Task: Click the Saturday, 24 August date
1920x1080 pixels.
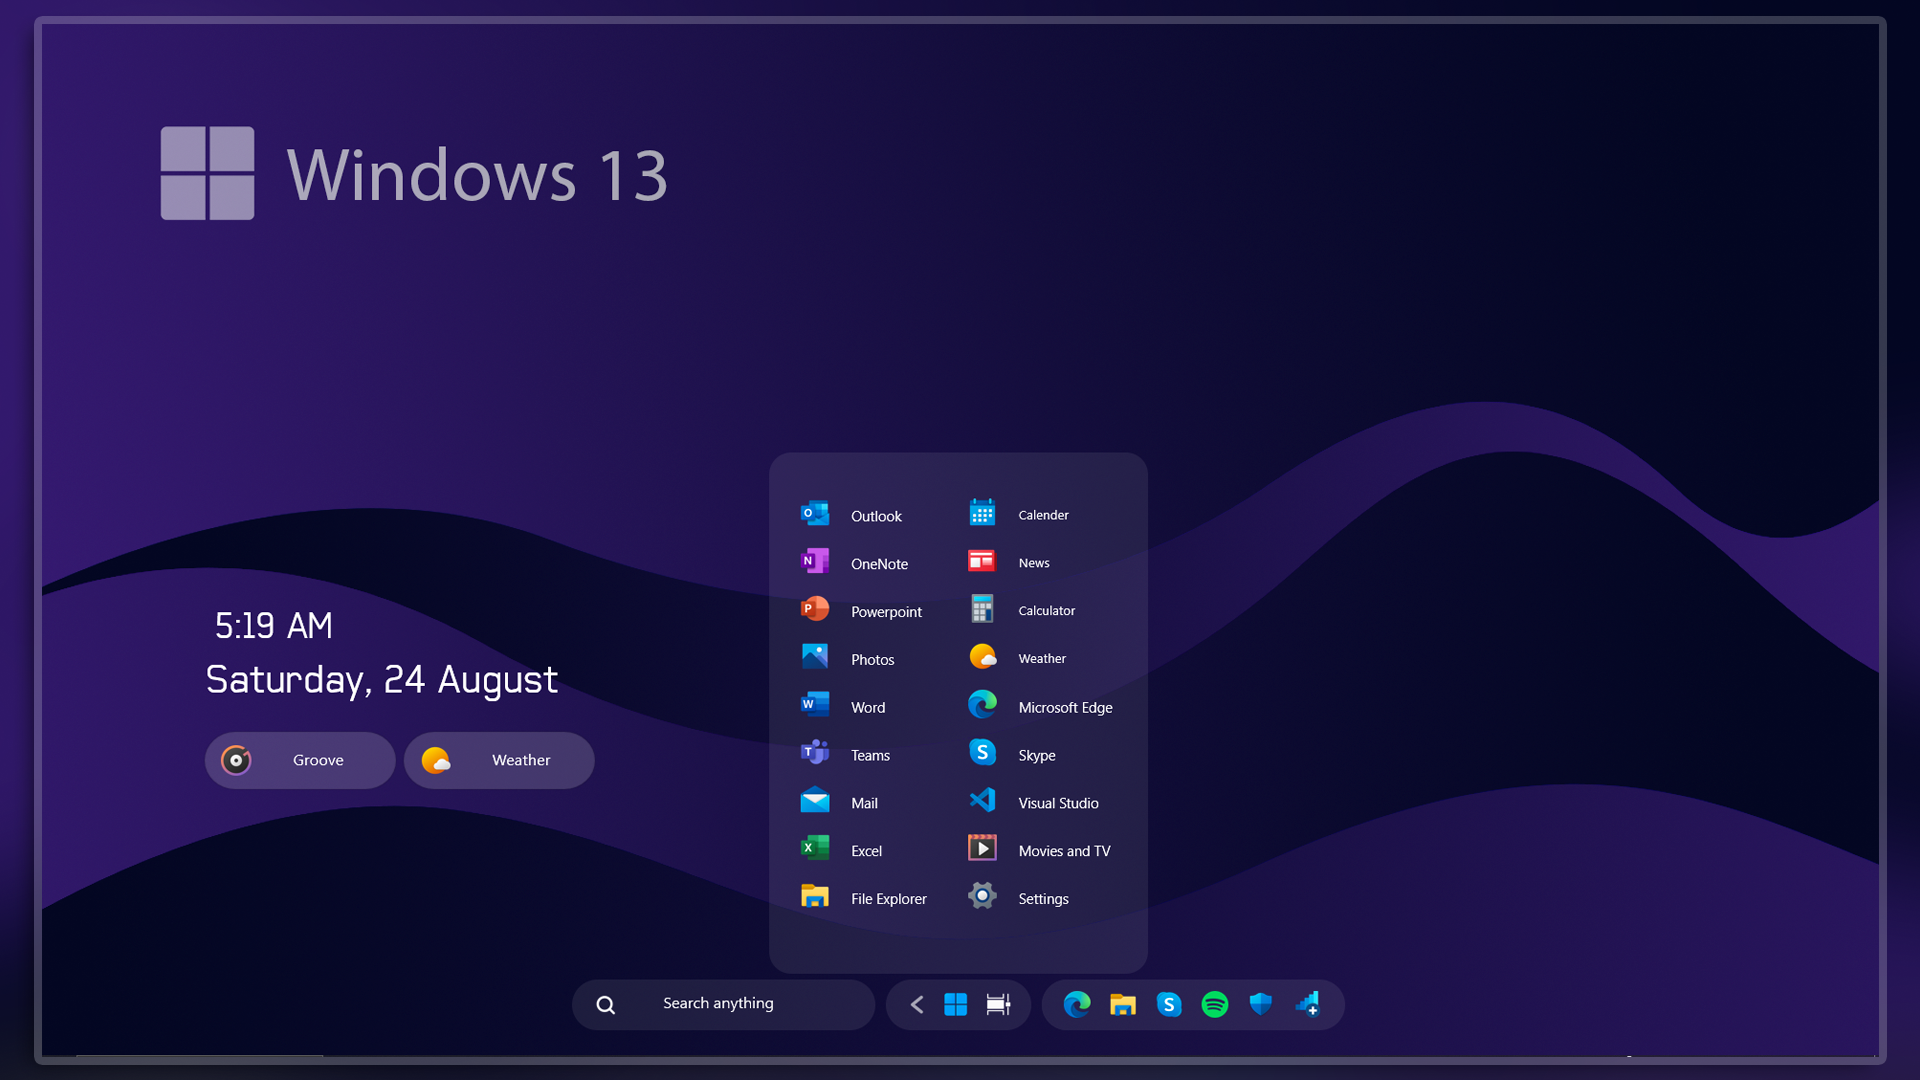Action: coord(381,681)
